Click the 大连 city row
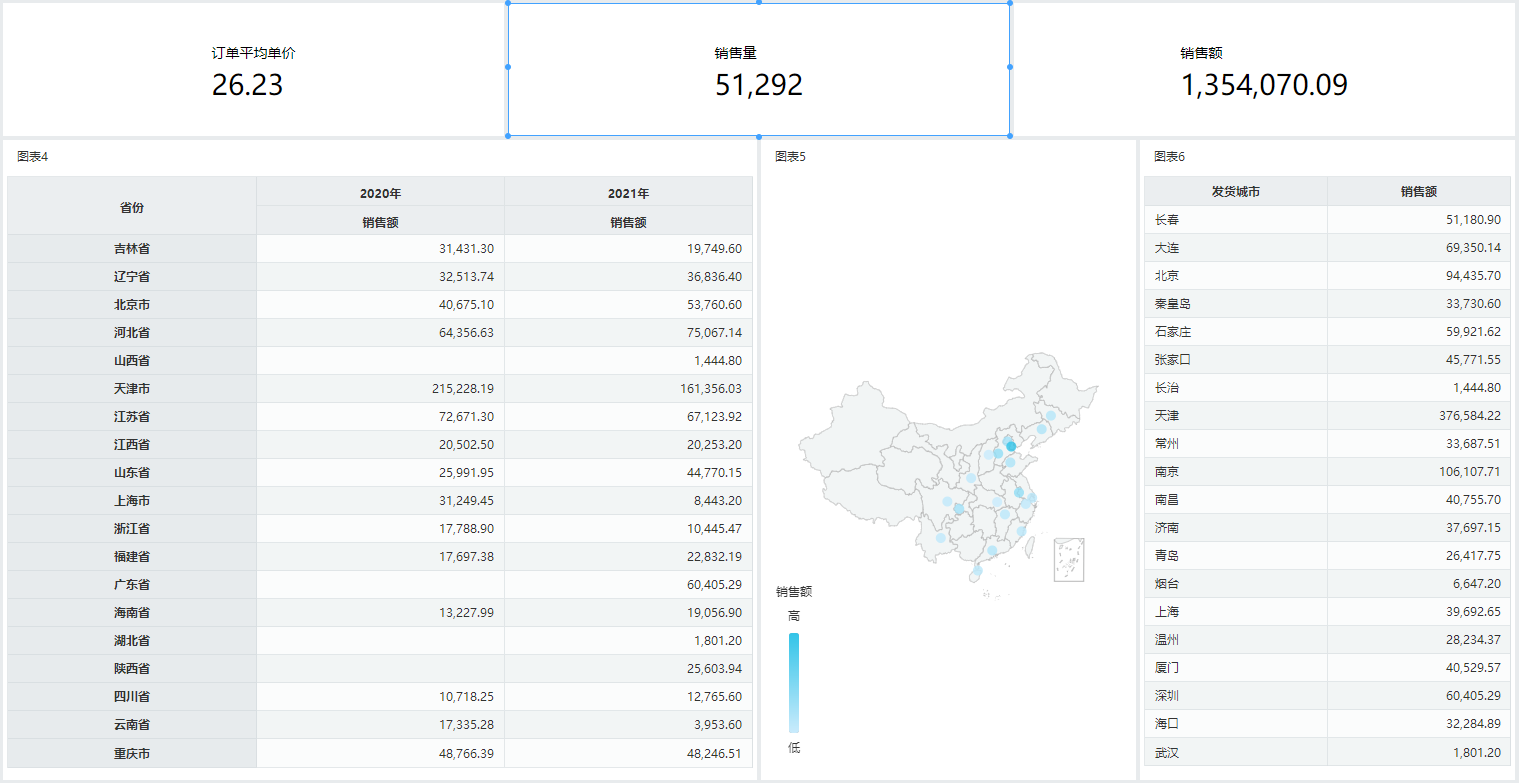Image resolution: width=1519 pixels, height=783 pixels. coord(1327,248)
